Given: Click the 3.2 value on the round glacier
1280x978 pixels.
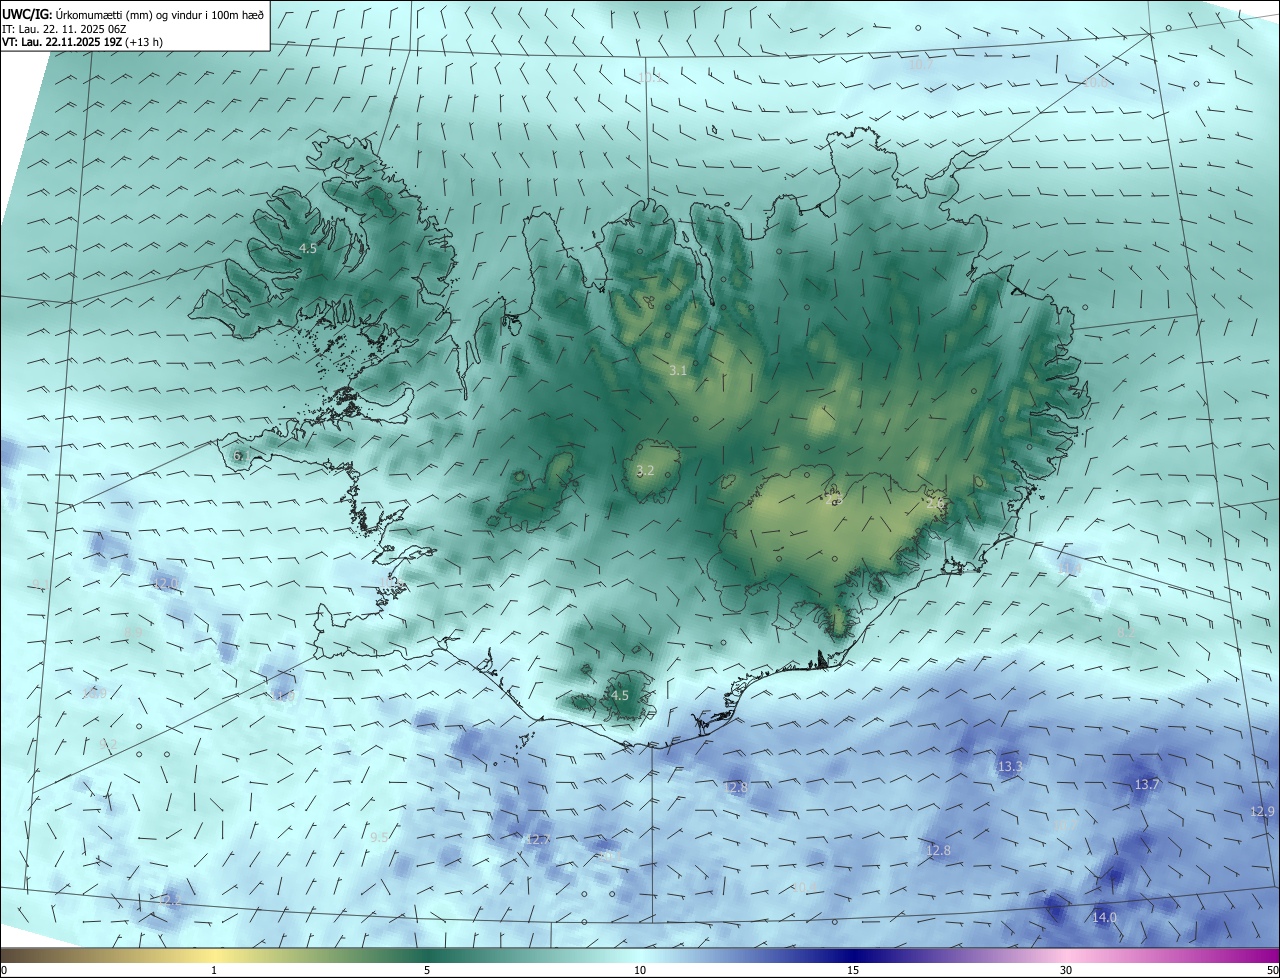Looking at the screenshot, I should click(645, 470).
